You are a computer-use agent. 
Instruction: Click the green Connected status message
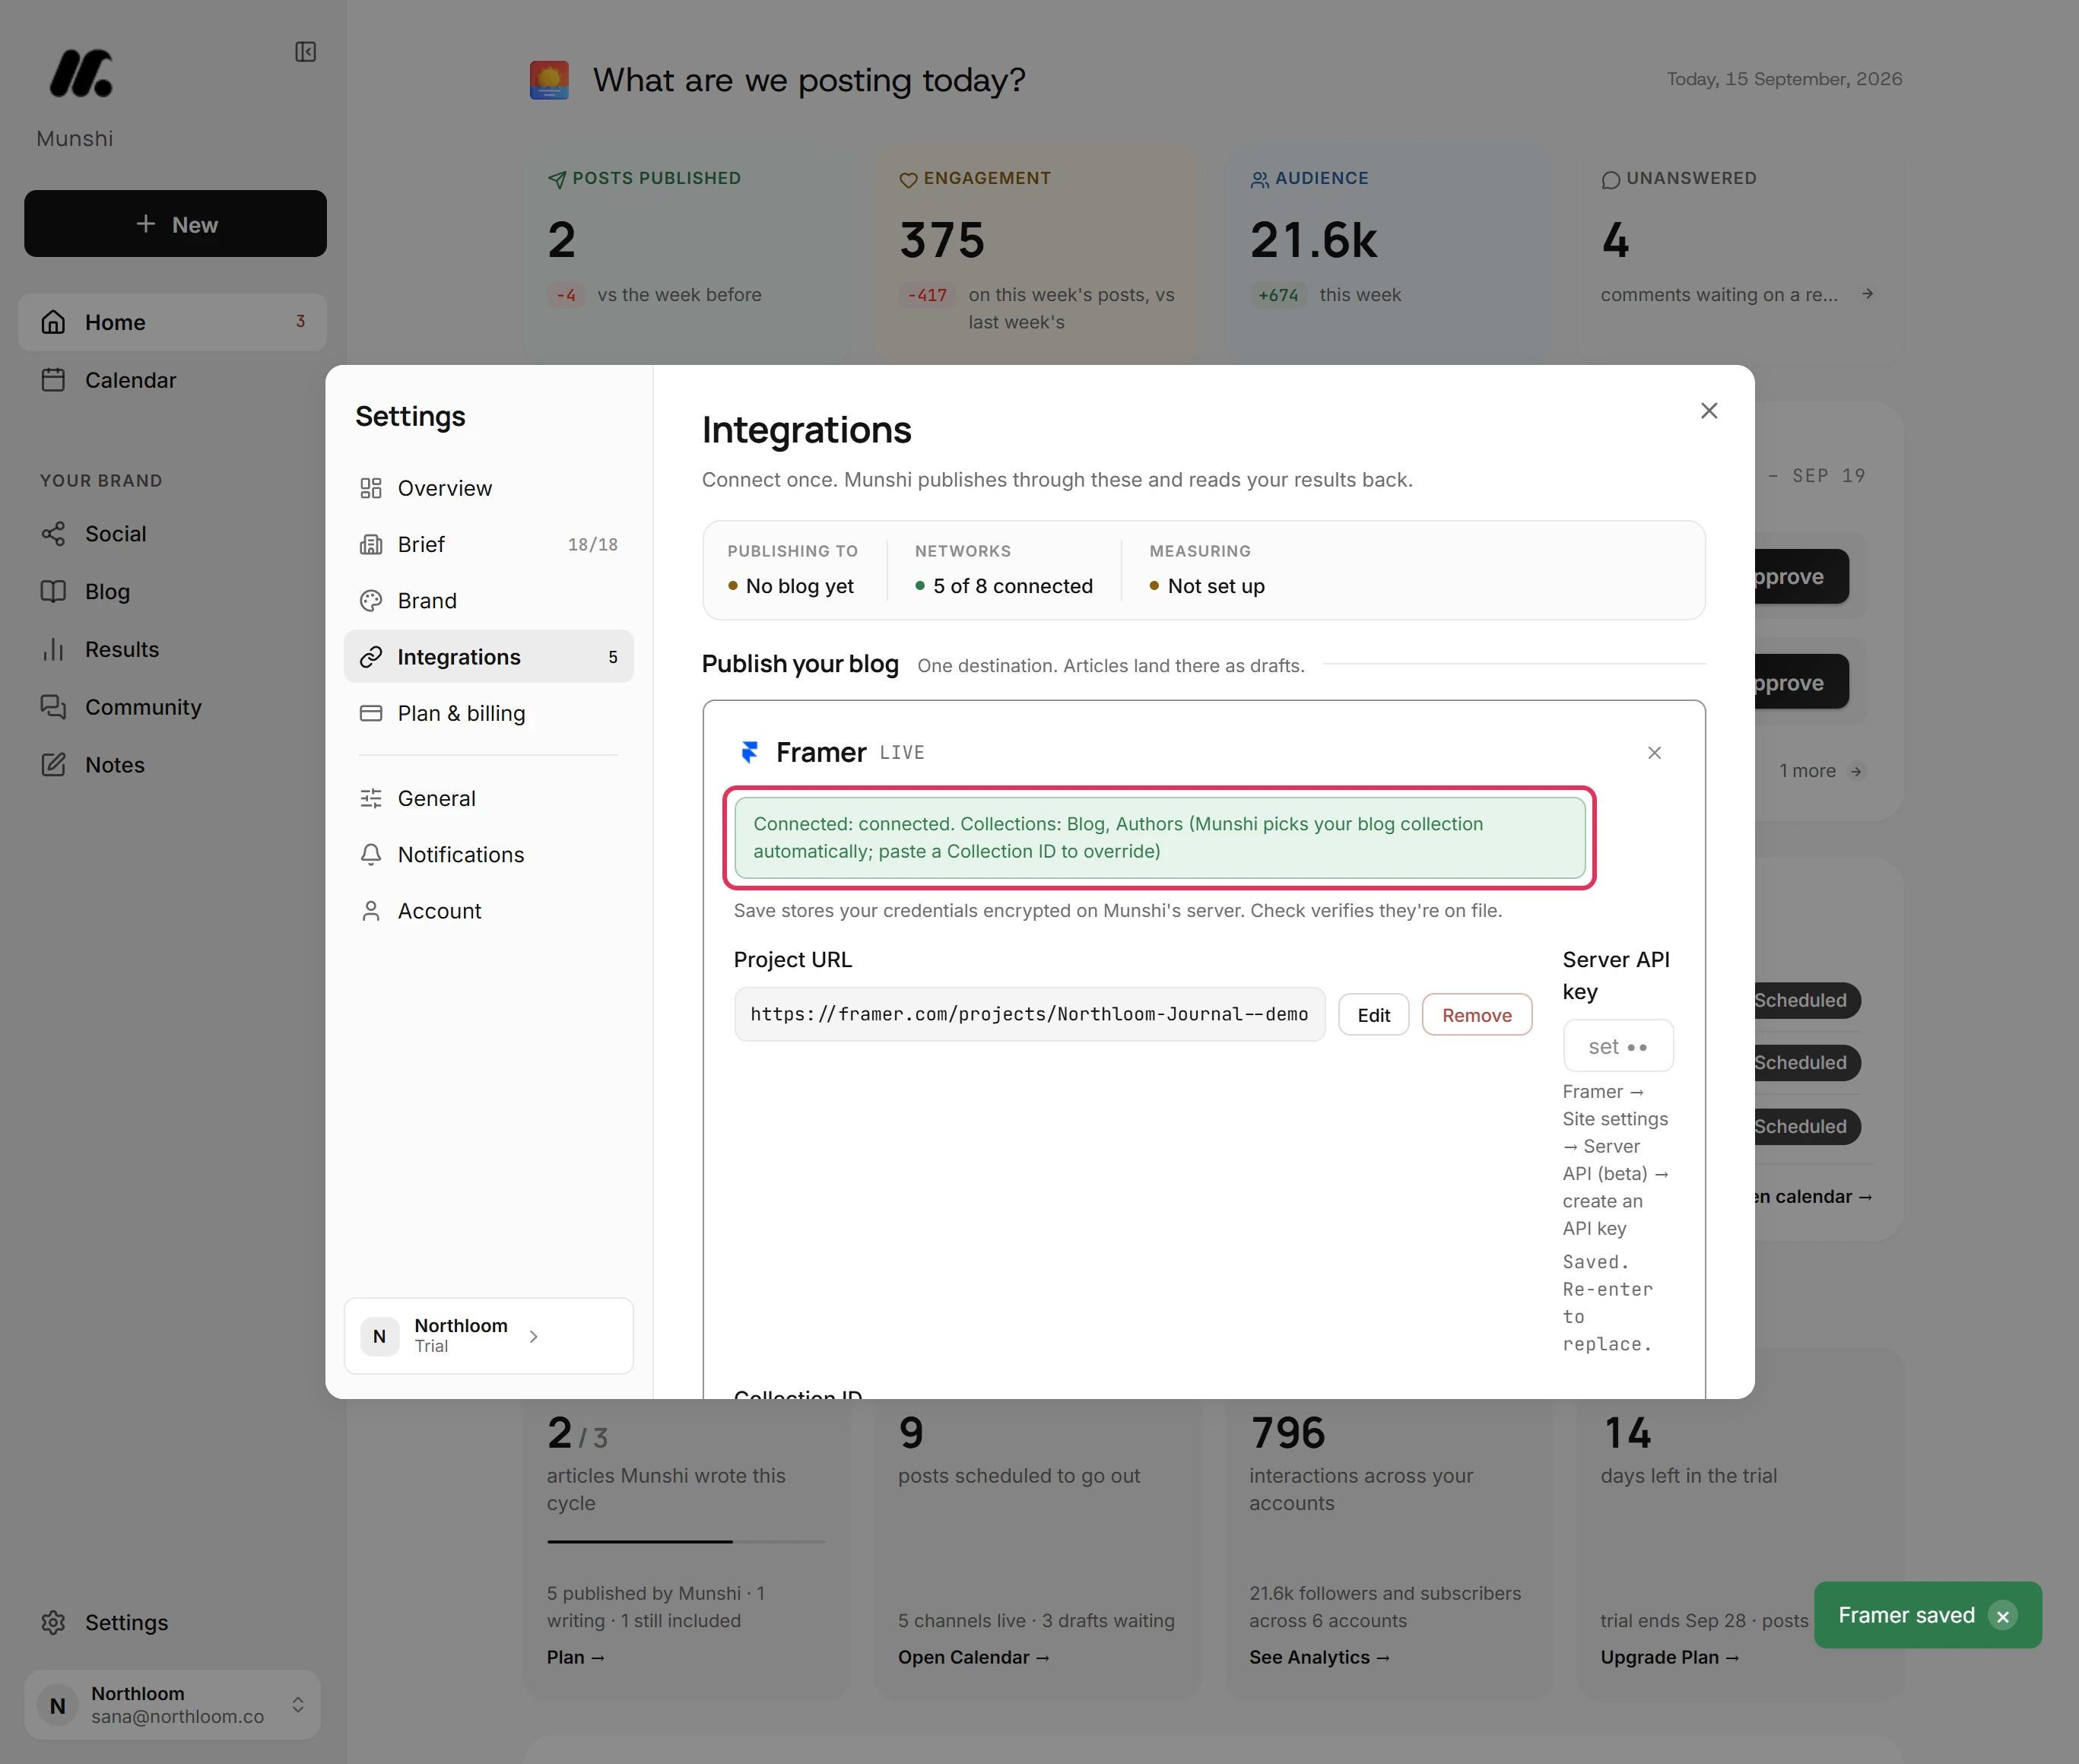pyautogui.click(x=1159, y=838)
